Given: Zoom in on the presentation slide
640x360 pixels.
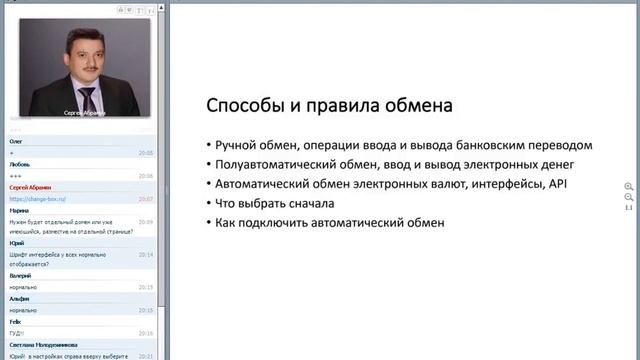Looking at the screenshot, I should [x=629, y=187].
